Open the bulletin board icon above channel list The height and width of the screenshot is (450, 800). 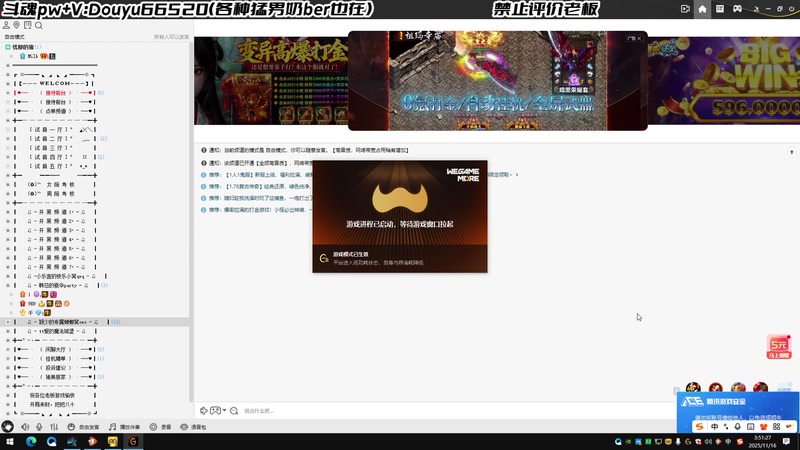tap(28, 25)
